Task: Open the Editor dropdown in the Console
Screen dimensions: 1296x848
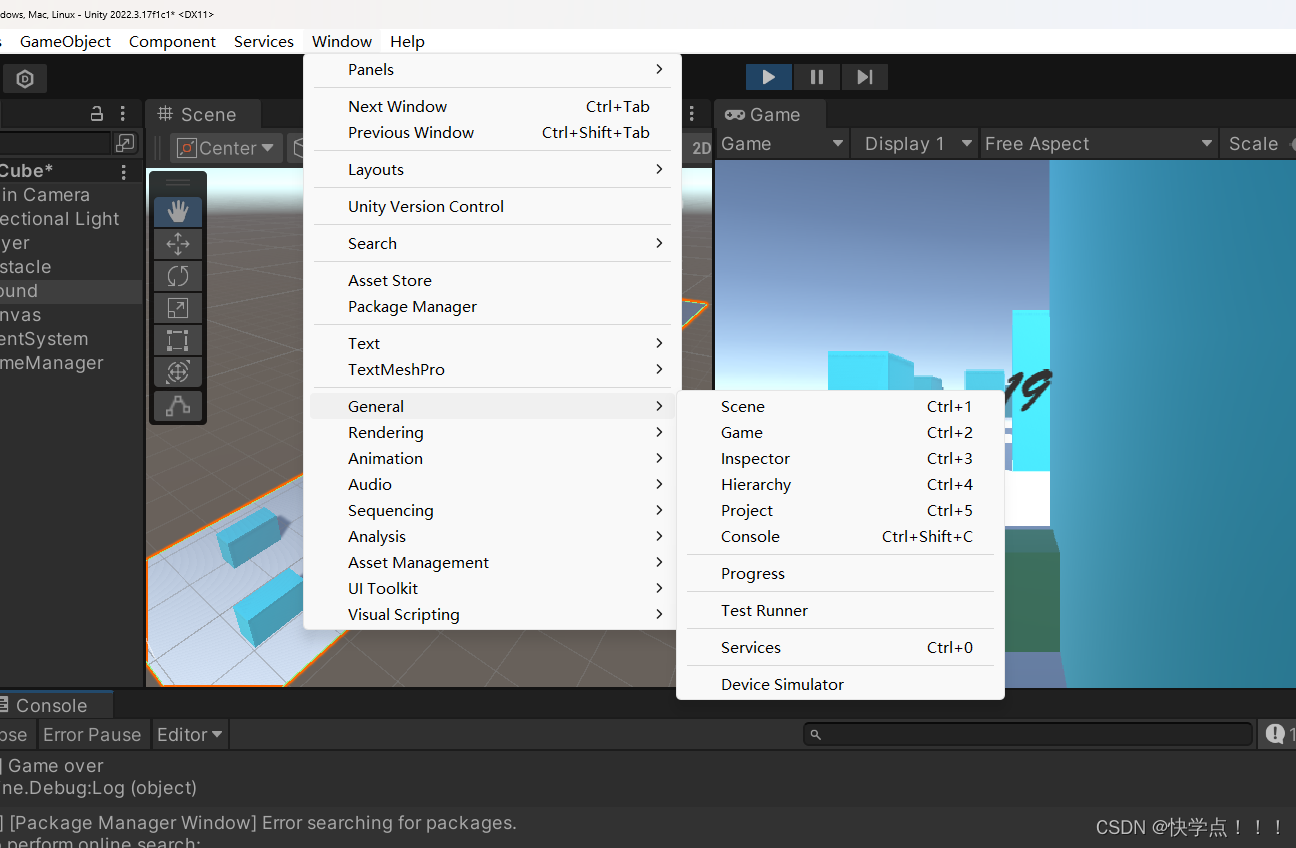Action: click(x=189, y=733)
